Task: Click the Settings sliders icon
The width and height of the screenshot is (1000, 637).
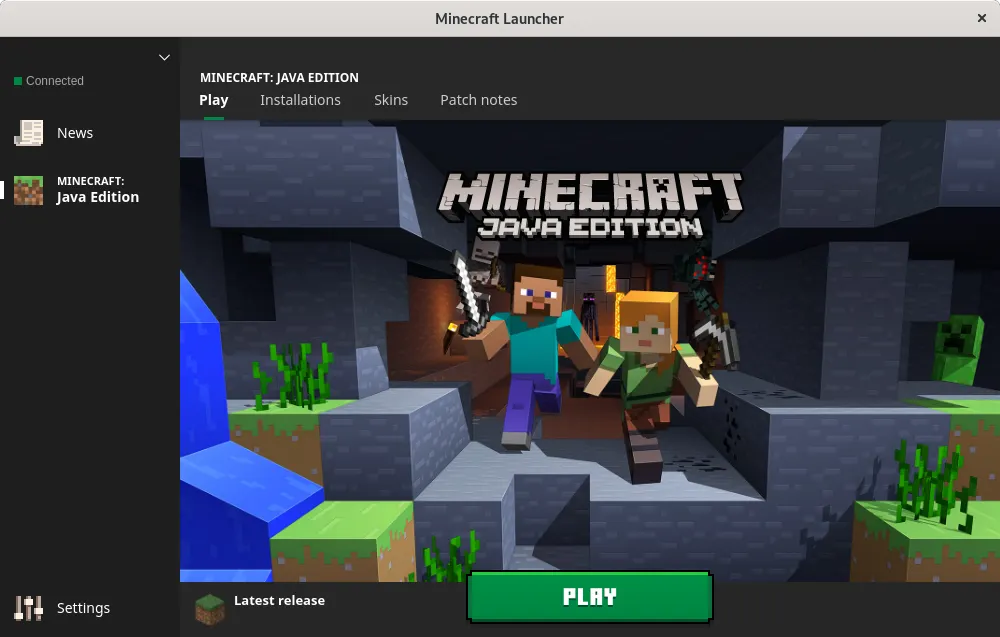Action: 29,608
